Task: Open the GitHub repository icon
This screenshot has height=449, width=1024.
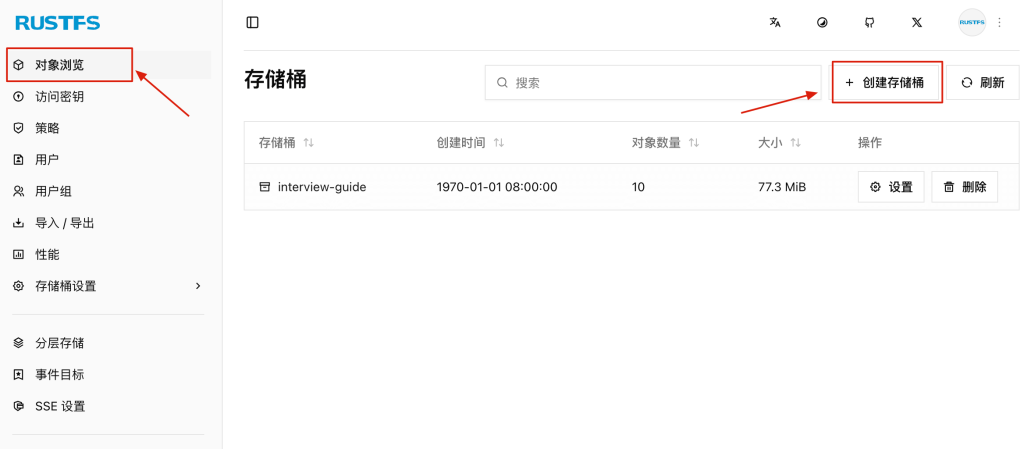Action: coord(870,23)
